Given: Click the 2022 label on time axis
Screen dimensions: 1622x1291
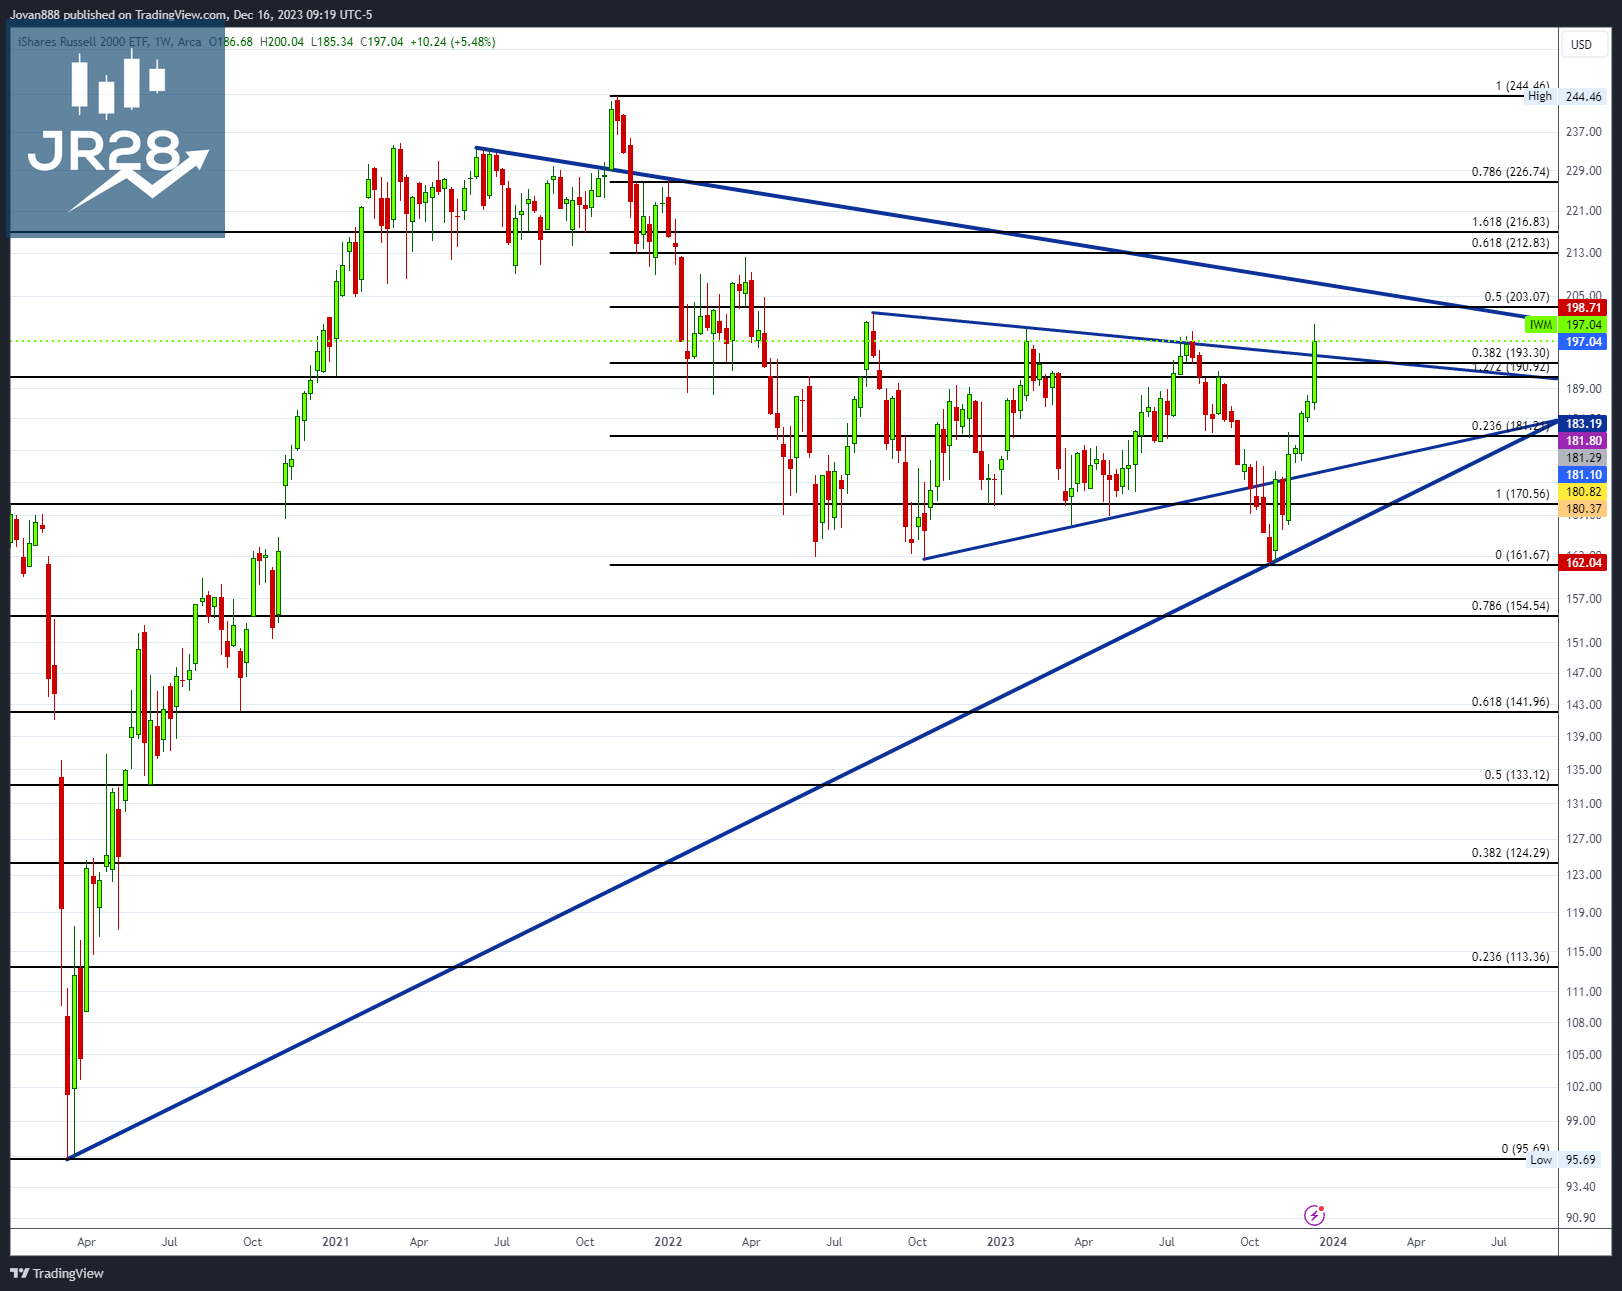Looking at the screenshot, I should coord(668,1242).
